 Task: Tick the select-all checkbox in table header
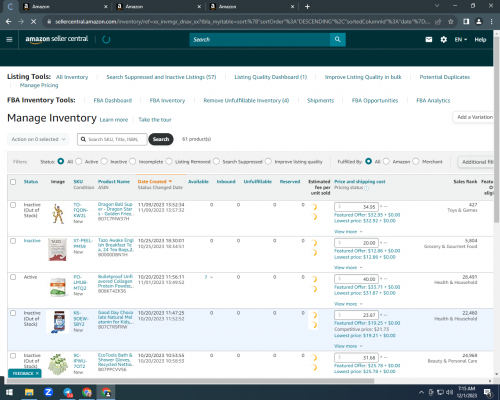(x=13, y=182)
